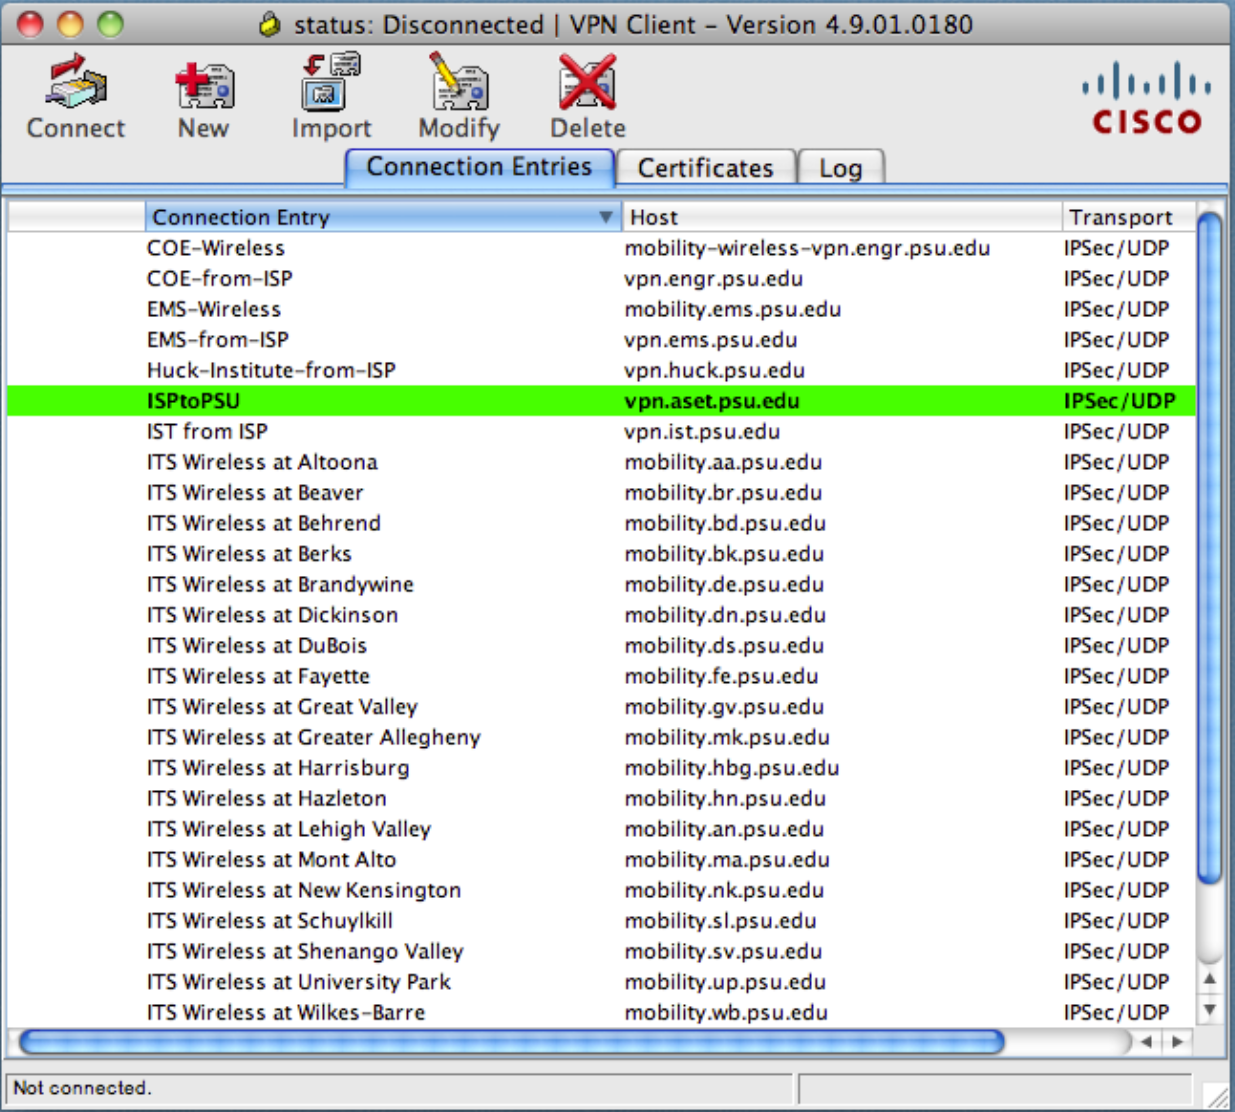Select ITS Wireless at Behrend
1235x1112 pixels.
click(601, 523)
